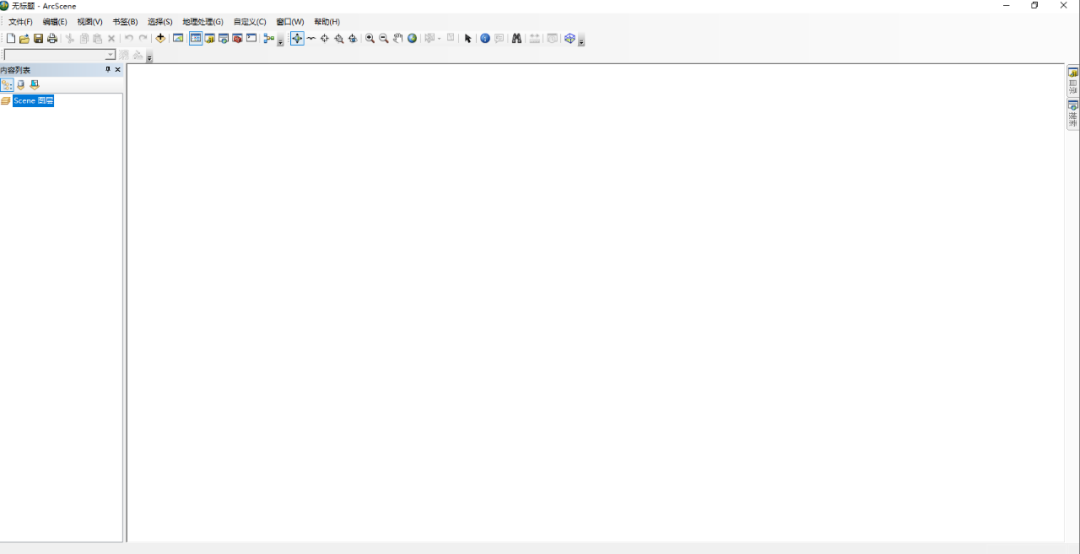Click the Add Data toolbar icon
This screenshot has height=554, width=1080.
tap(160, 38)
